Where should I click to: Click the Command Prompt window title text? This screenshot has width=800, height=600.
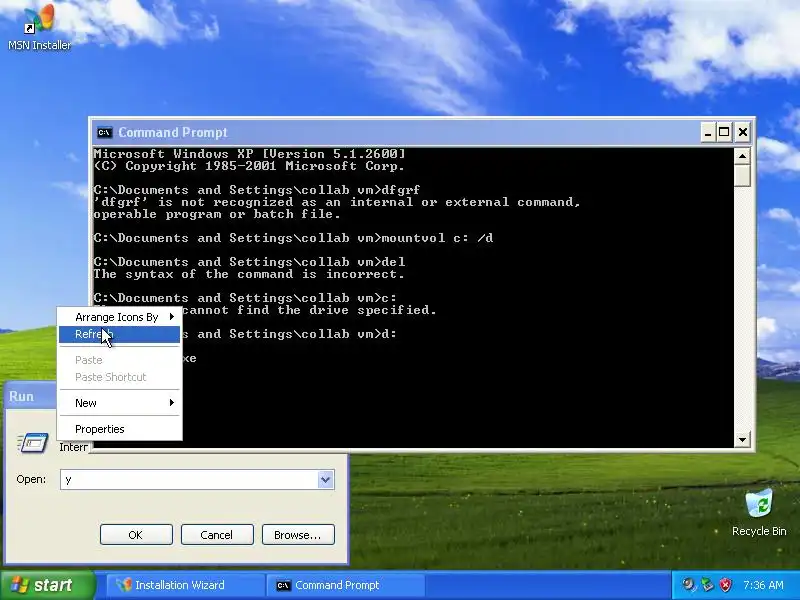point(173,133)
